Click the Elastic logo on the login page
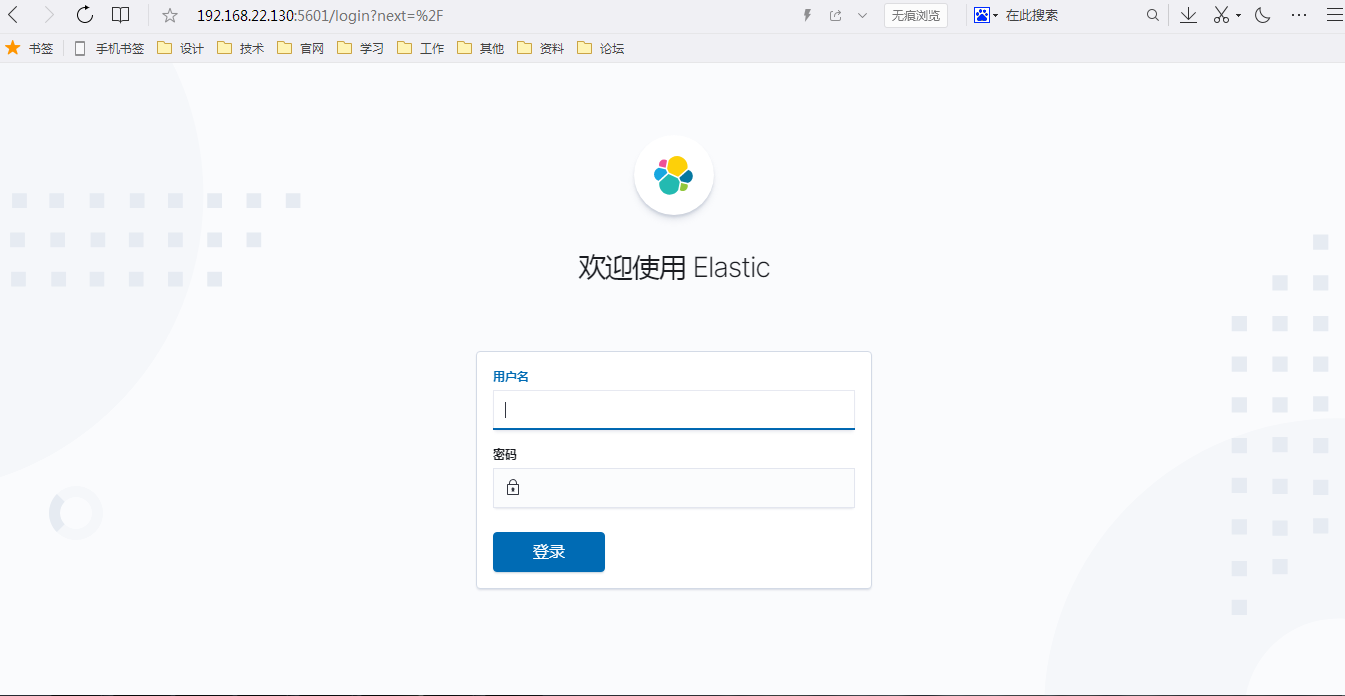Image resolution: width=1345 pixels, height=696 pixels. 673,174
